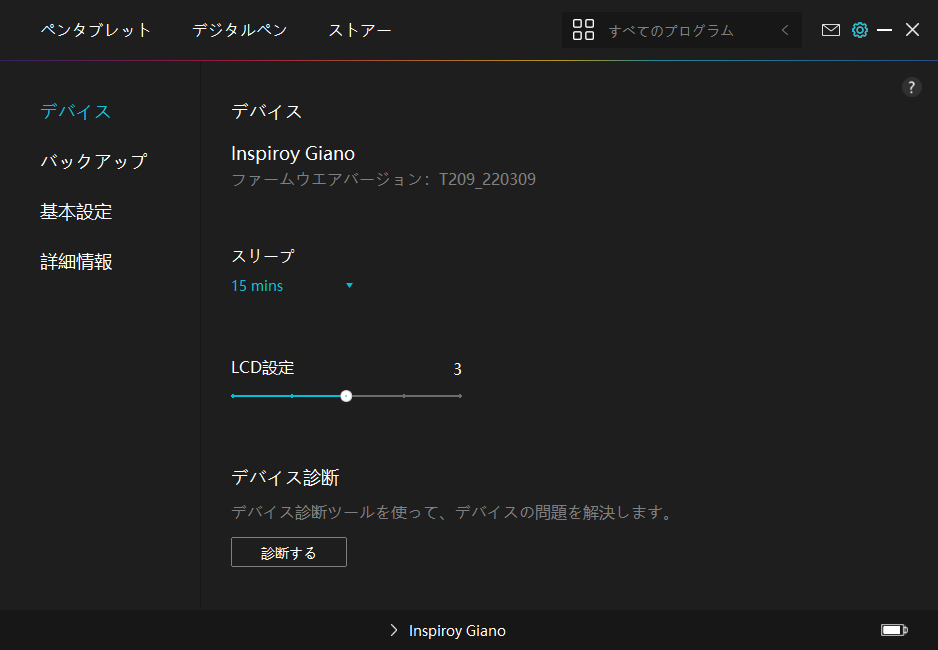Image resolution: width=938 pixels, height=650 pixels.
Task: Switch to the ペンタブレット tab
Action: coord(96,30)
